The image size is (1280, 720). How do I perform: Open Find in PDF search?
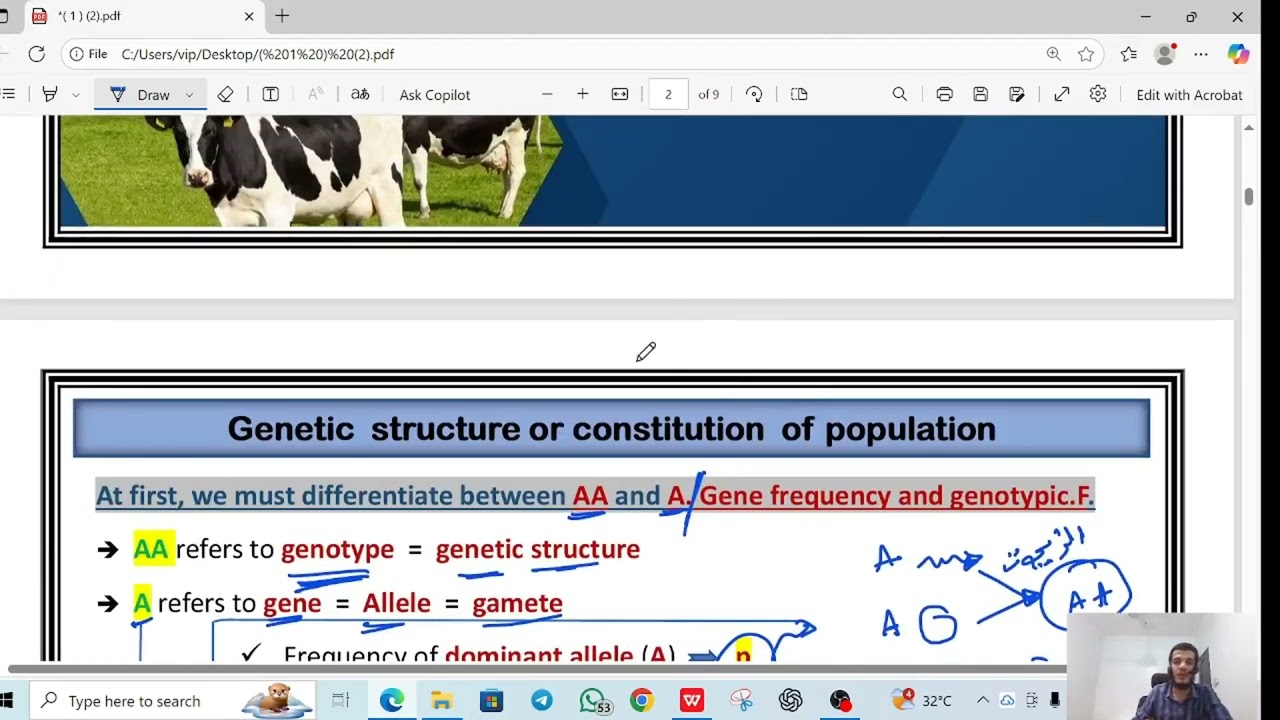(x=899, y=94)
